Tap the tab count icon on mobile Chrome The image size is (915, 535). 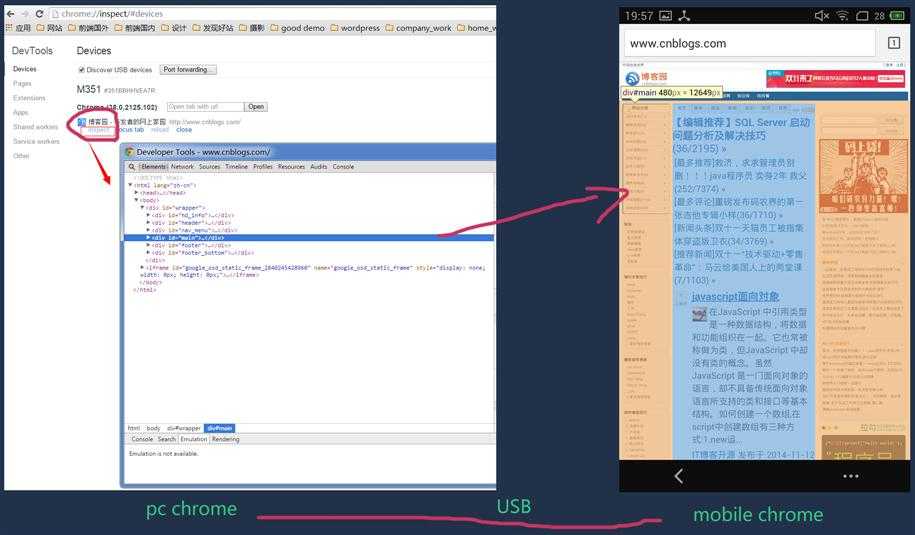[x=893, y=43]
